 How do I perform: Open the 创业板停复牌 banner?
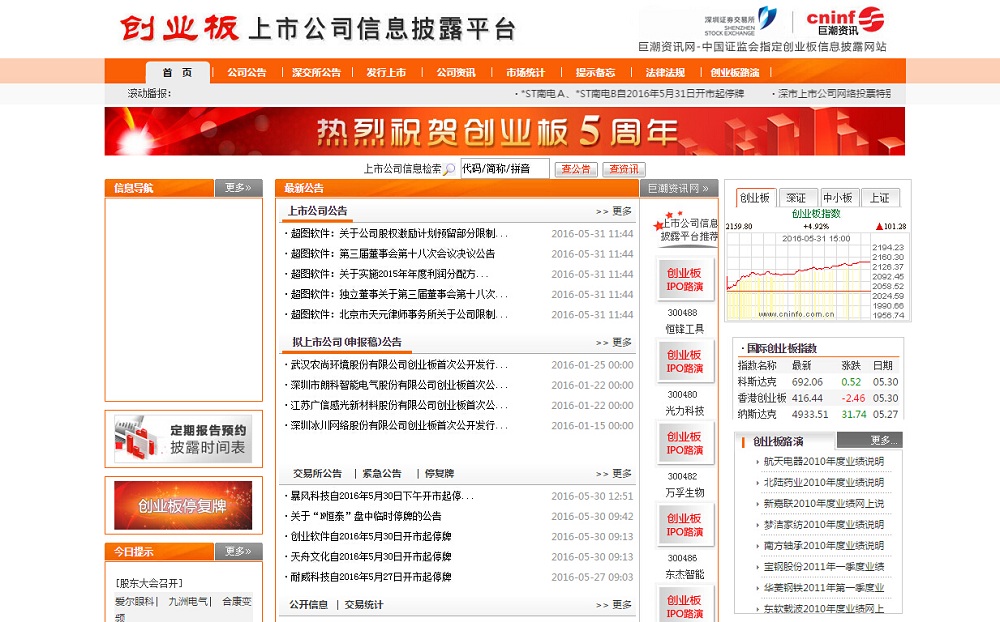coord(183,505)
